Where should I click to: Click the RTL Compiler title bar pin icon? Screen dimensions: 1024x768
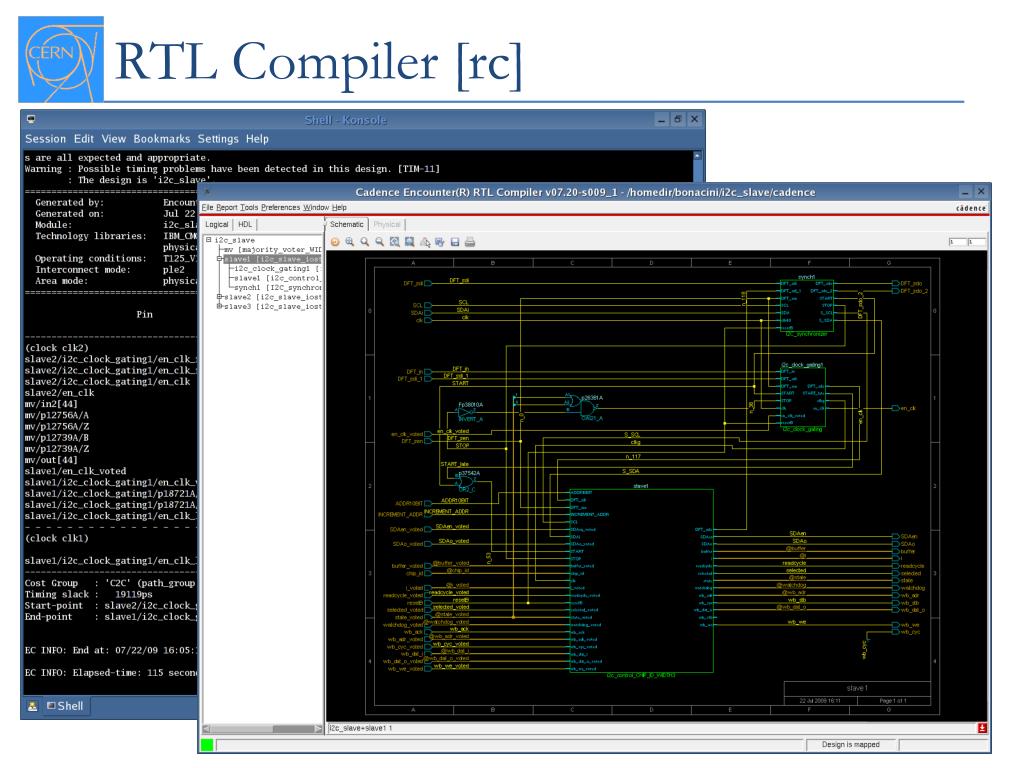(x=207, y=192)
